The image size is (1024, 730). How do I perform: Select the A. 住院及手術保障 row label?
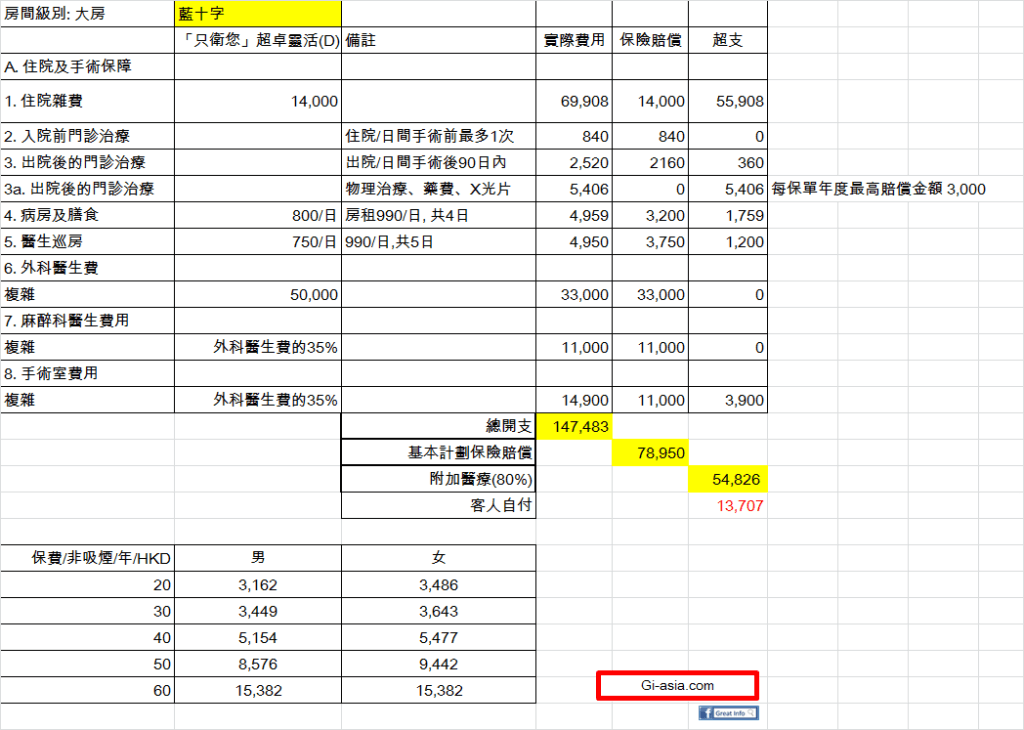click(68, 67)
